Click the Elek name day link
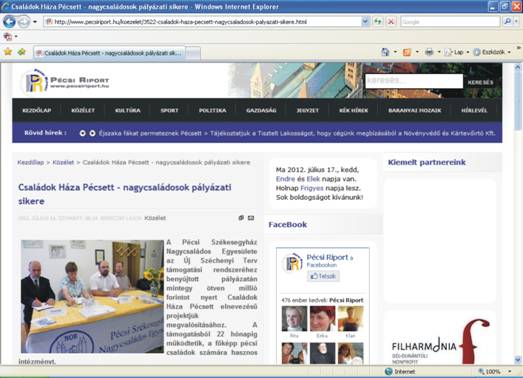The height and width of the screenshot is (378, 523). pos(313,179)
